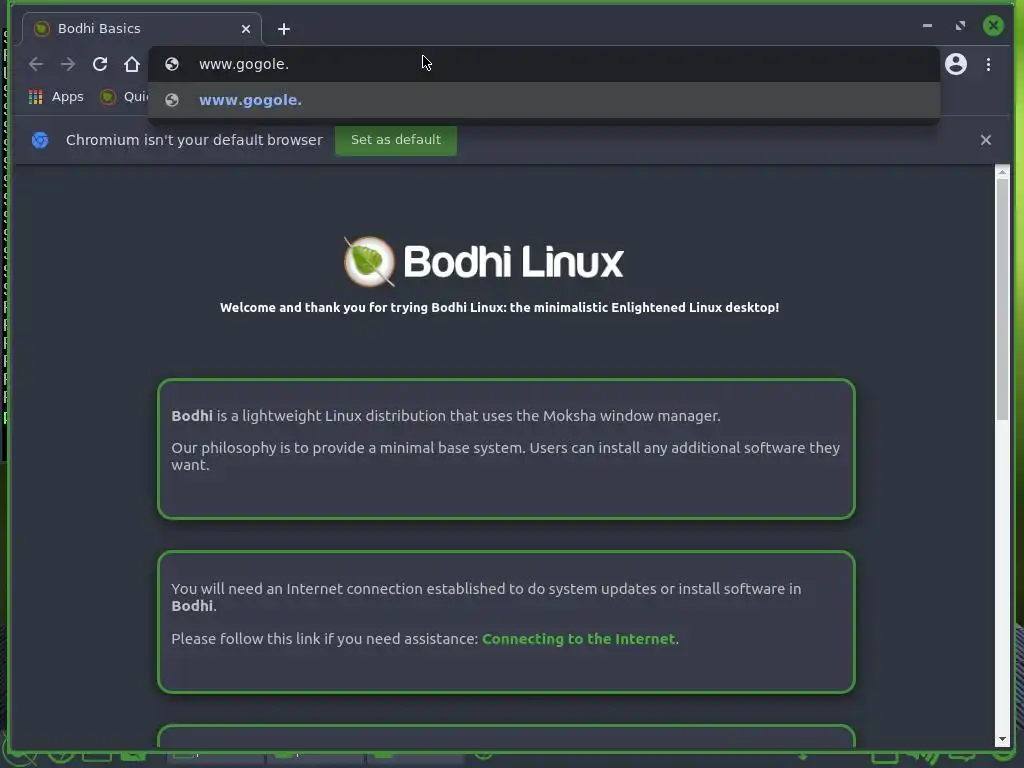Open the home page via house icon

(132, 64)
